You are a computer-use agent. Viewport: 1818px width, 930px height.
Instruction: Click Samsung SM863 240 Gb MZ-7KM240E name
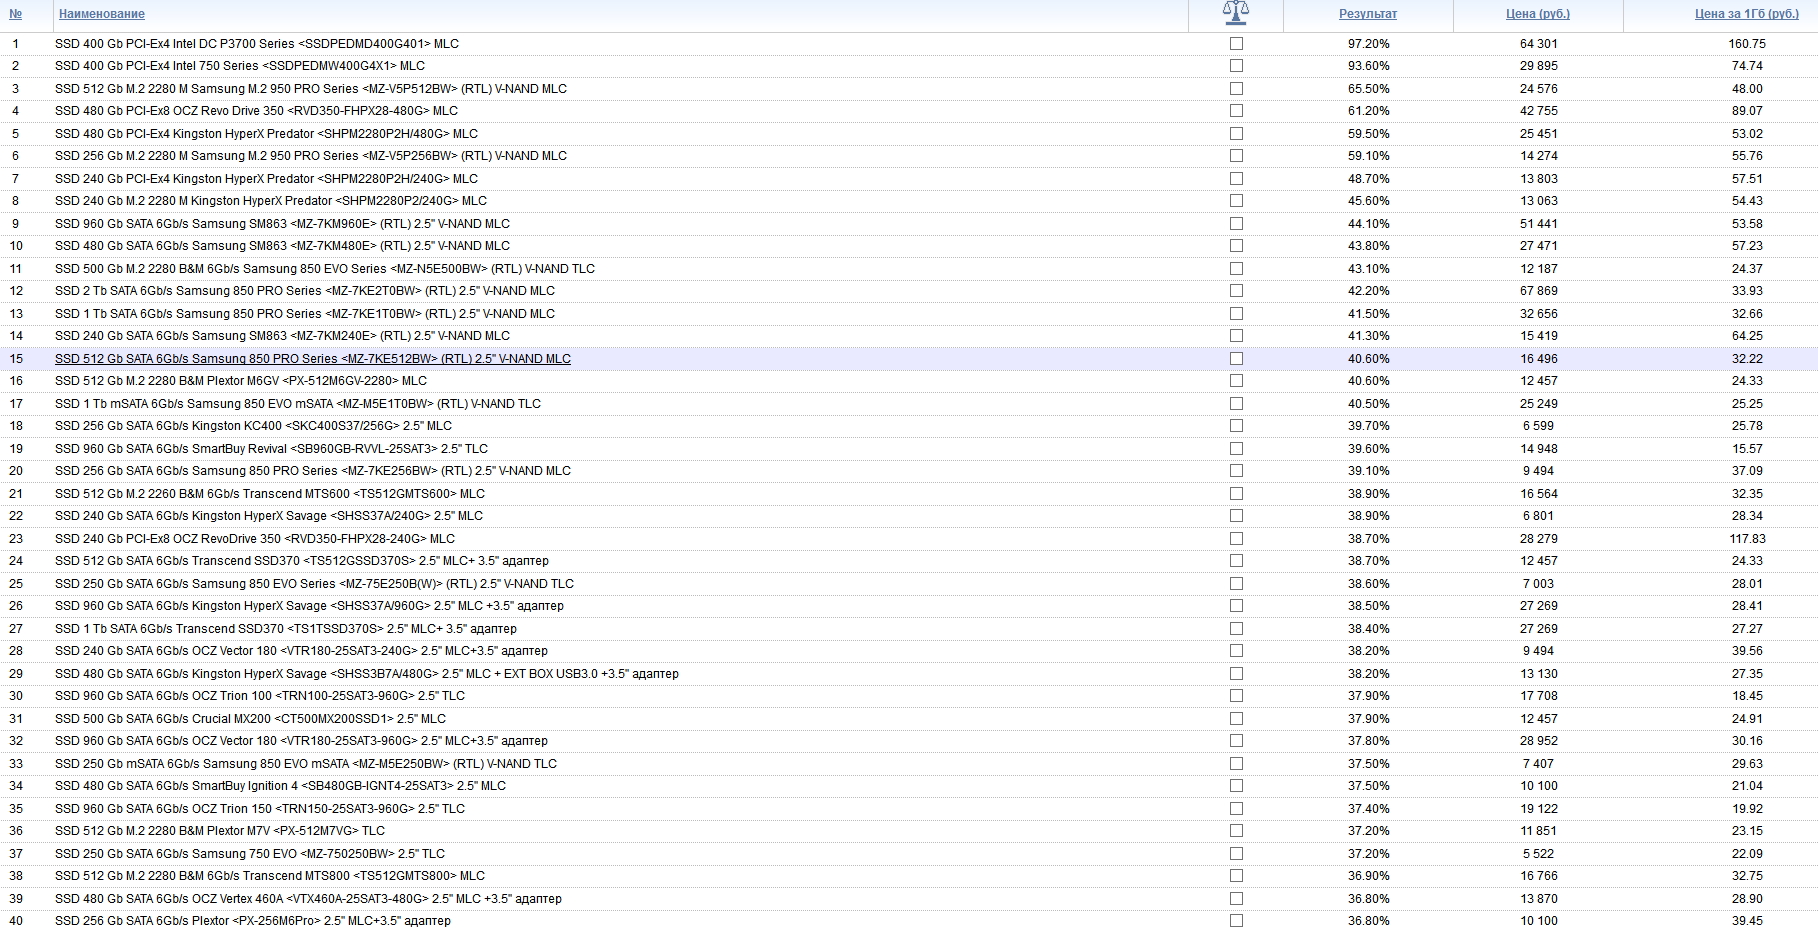click(282, 336)
